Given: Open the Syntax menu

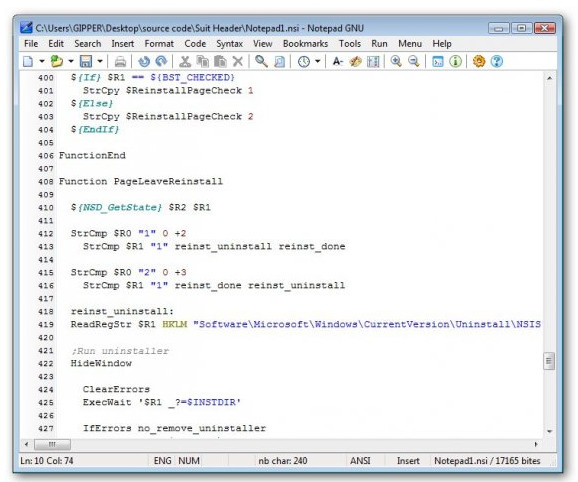Looking at the screenshot, I should pos(229,43).
